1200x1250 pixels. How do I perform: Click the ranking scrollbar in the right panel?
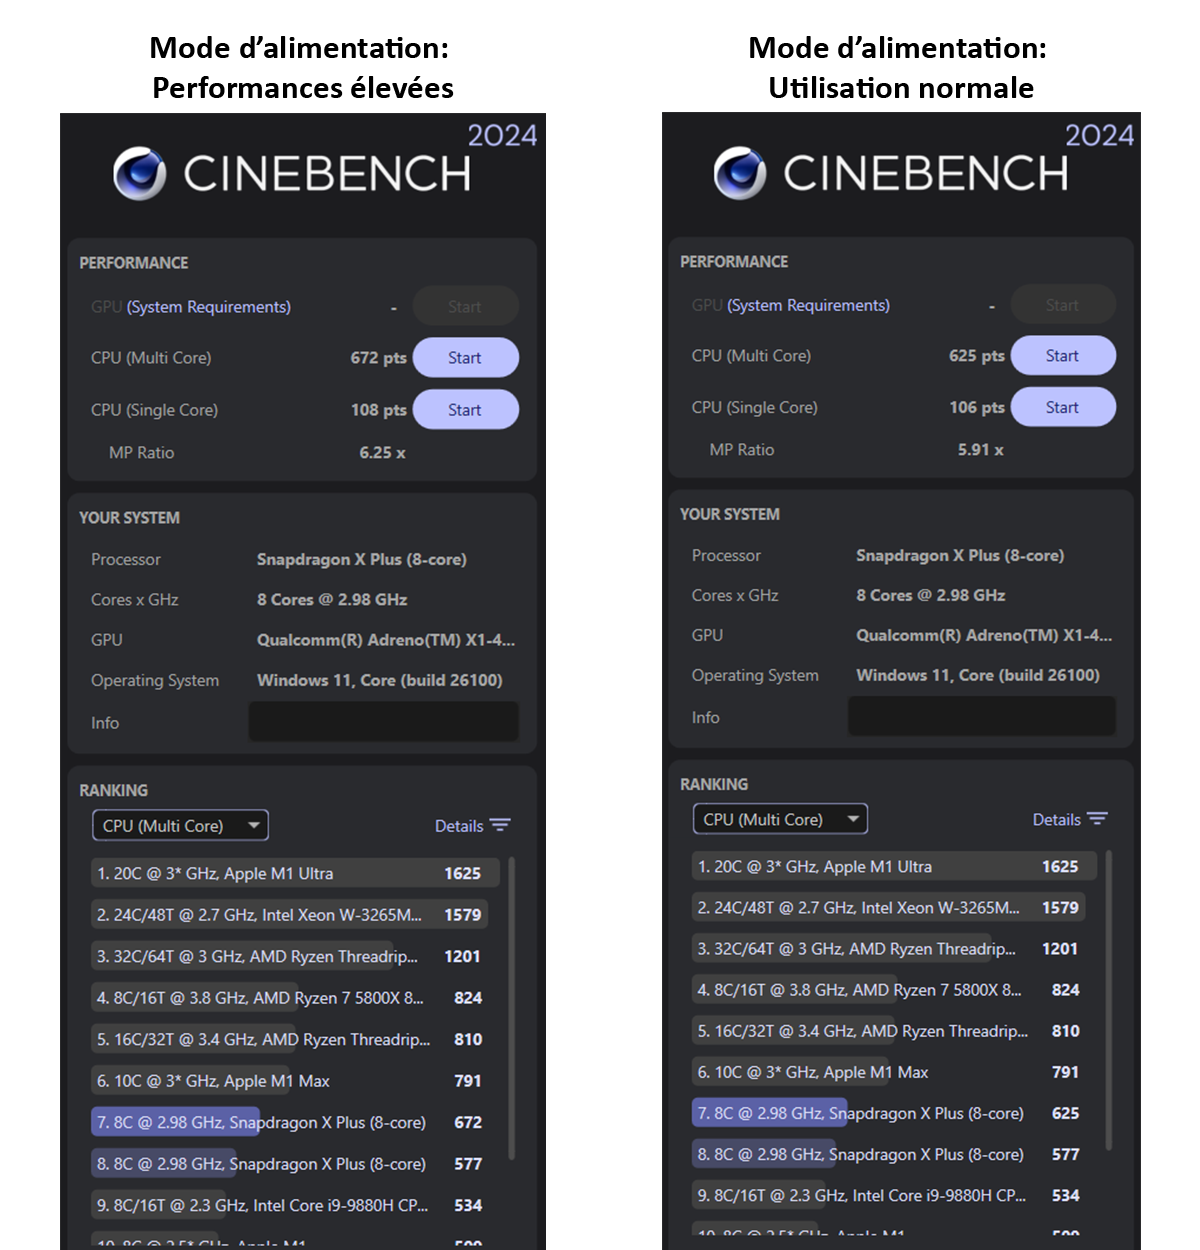click(1109, 1000)
